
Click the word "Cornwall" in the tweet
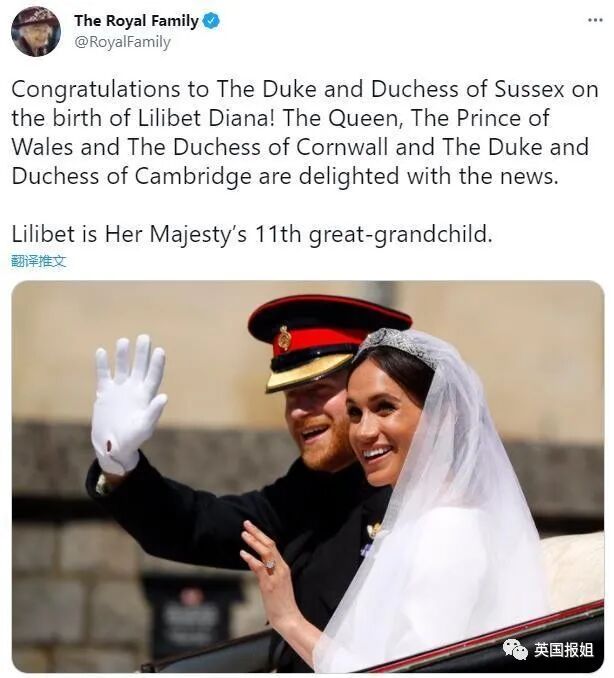342,147
